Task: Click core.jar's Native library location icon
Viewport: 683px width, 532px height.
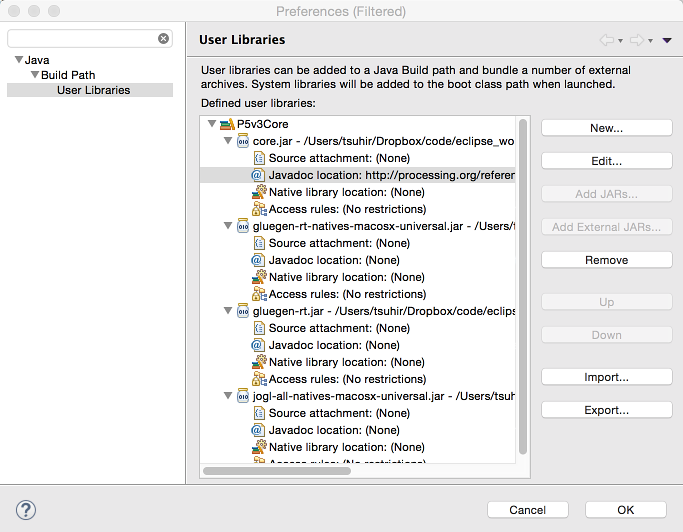Action: [259, 192]
